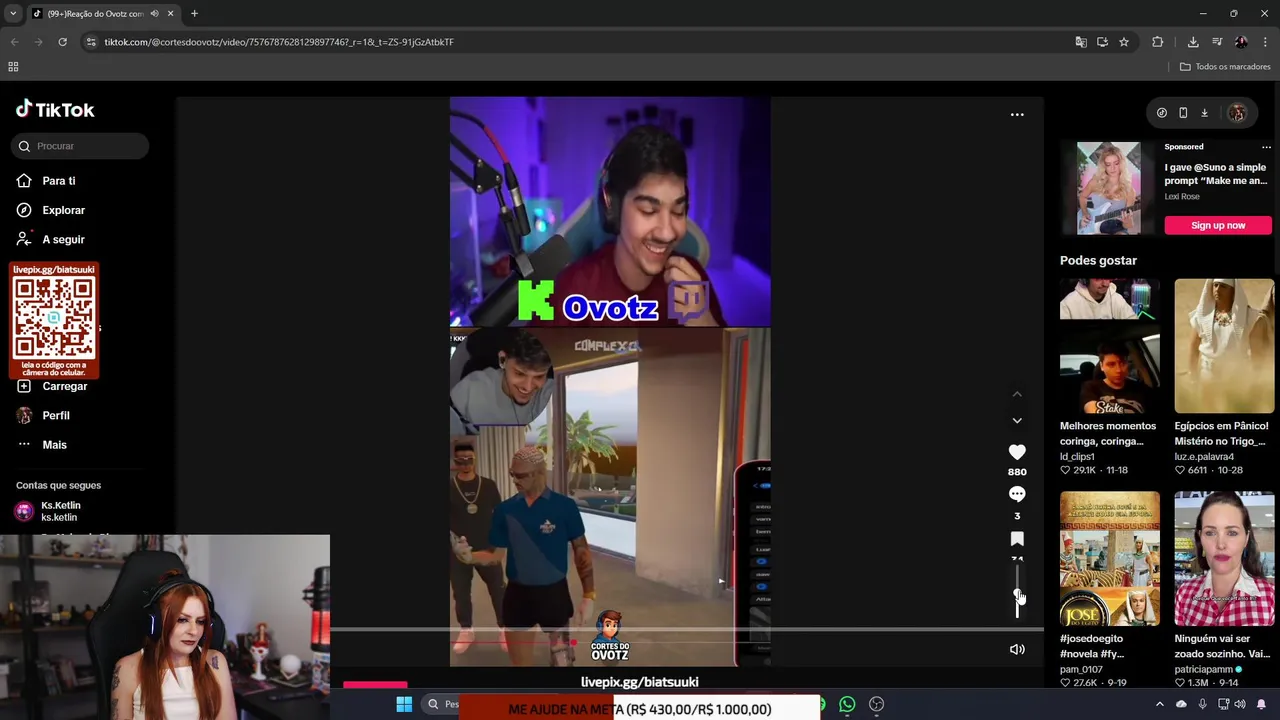Open the sponsored Lexi Rose ad thumbnail

pos(1108,188)
